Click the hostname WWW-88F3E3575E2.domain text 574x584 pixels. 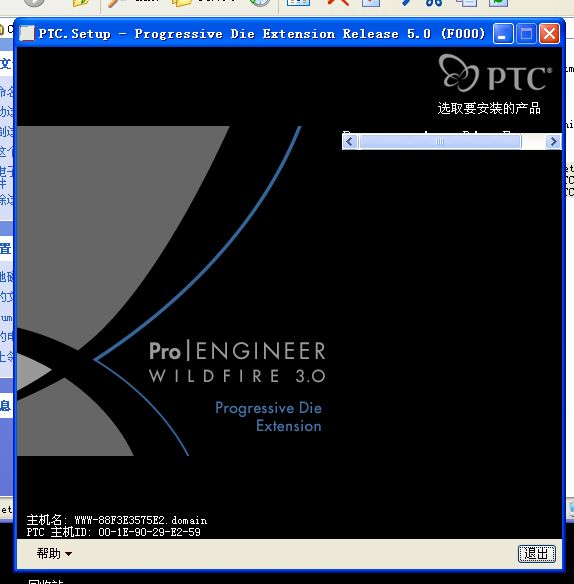click(140, 520)
